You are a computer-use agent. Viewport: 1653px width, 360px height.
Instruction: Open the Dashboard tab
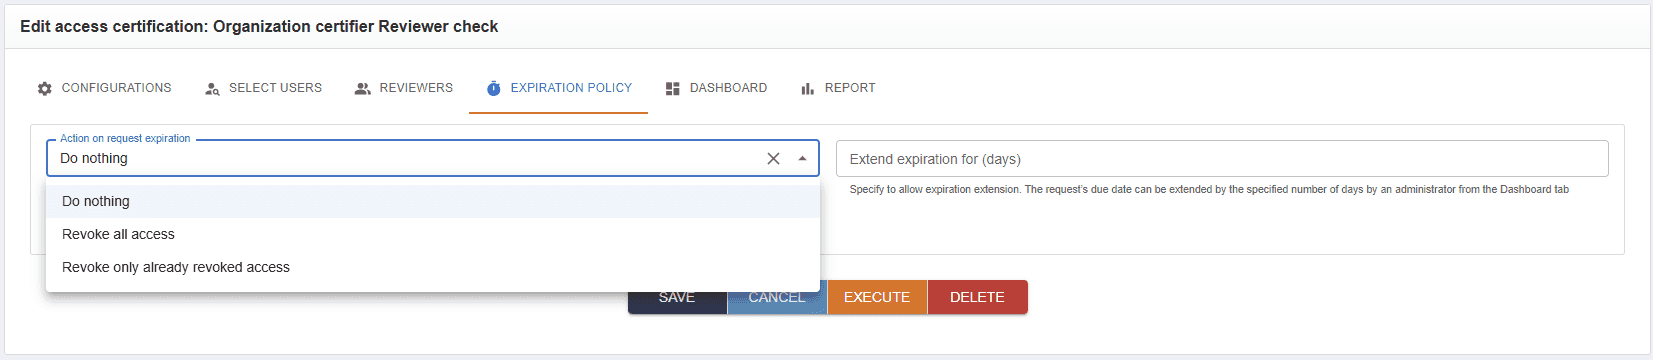716,88
